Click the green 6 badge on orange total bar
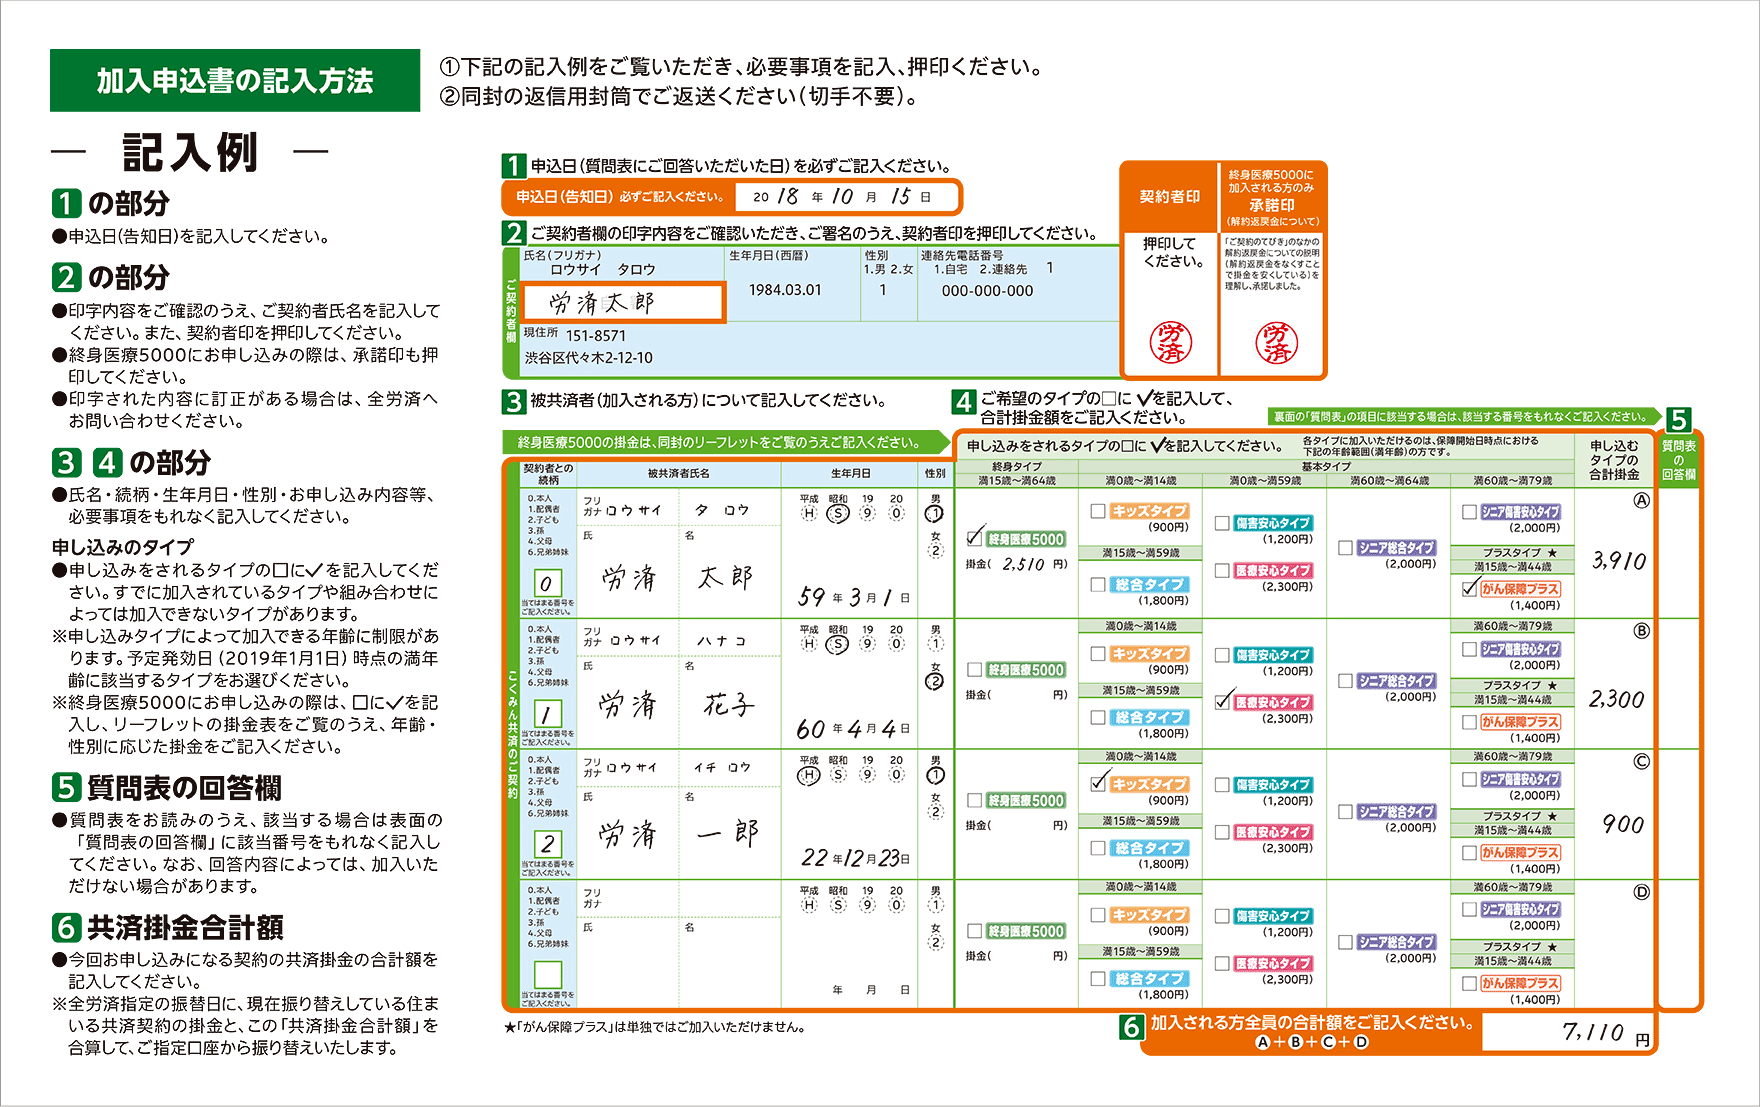Viewport: 1760px width, 1107px height. pyautogui.click(x=1131, y=1027)
